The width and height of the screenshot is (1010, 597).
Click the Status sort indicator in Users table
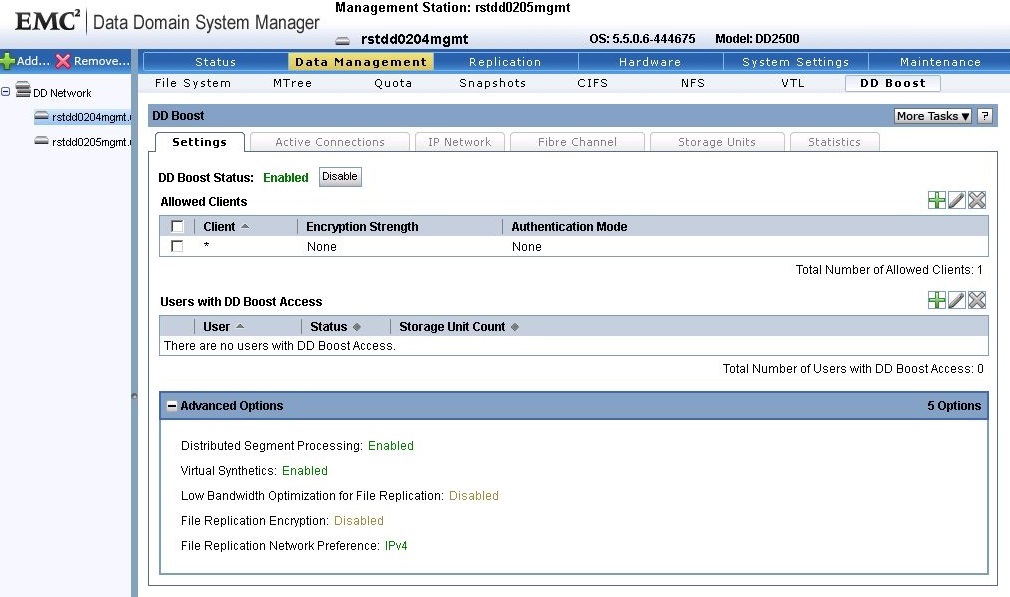358,326
